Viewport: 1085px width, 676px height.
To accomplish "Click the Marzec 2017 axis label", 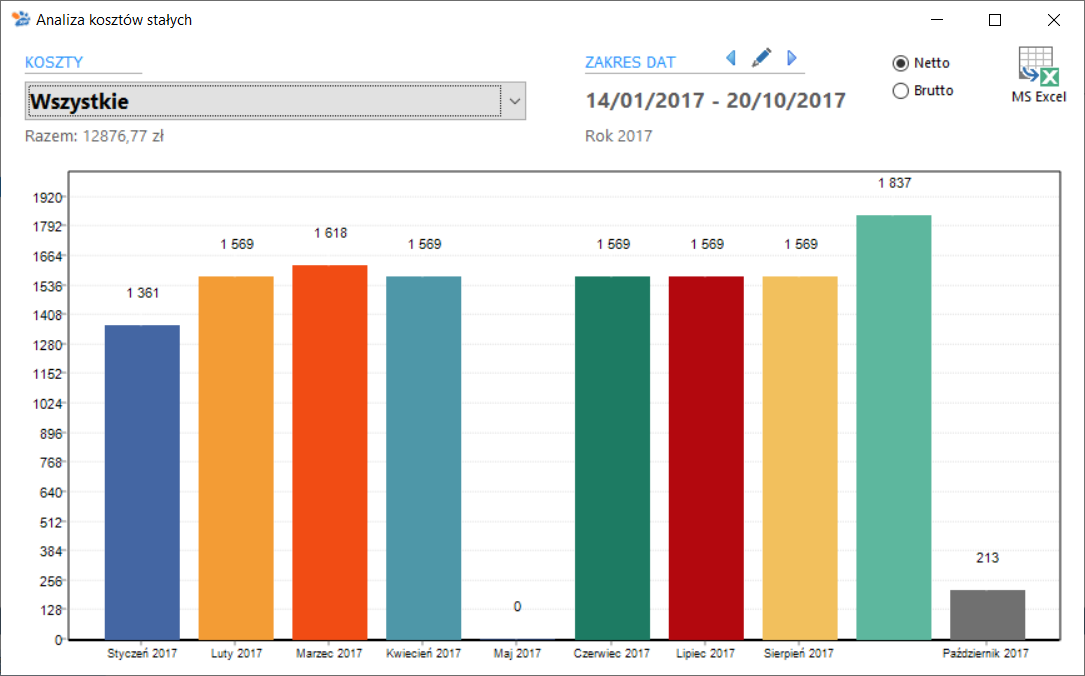I will click(329, 653).
